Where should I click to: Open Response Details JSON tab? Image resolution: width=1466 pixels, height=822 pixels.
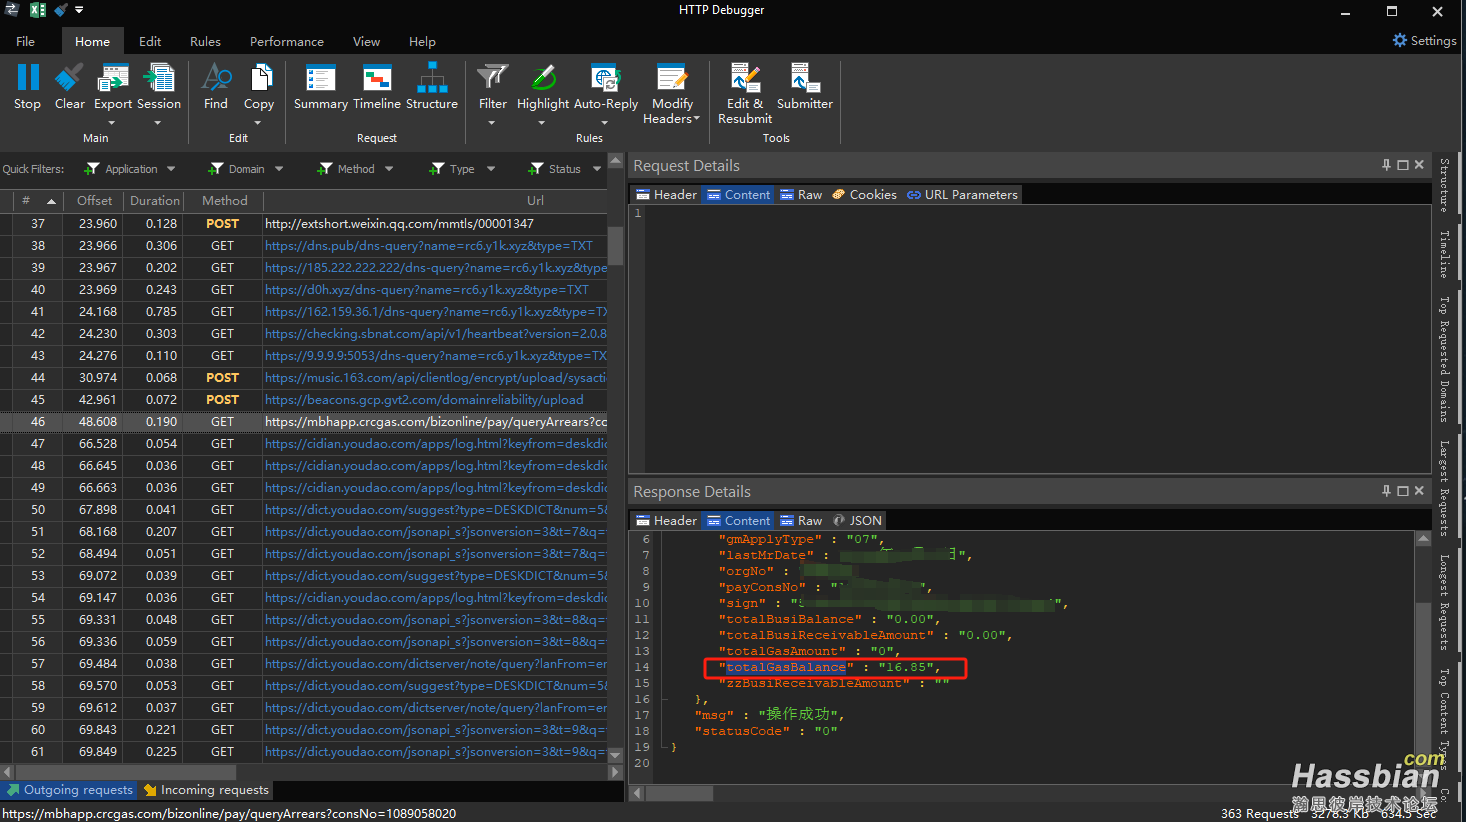(857, 521)
